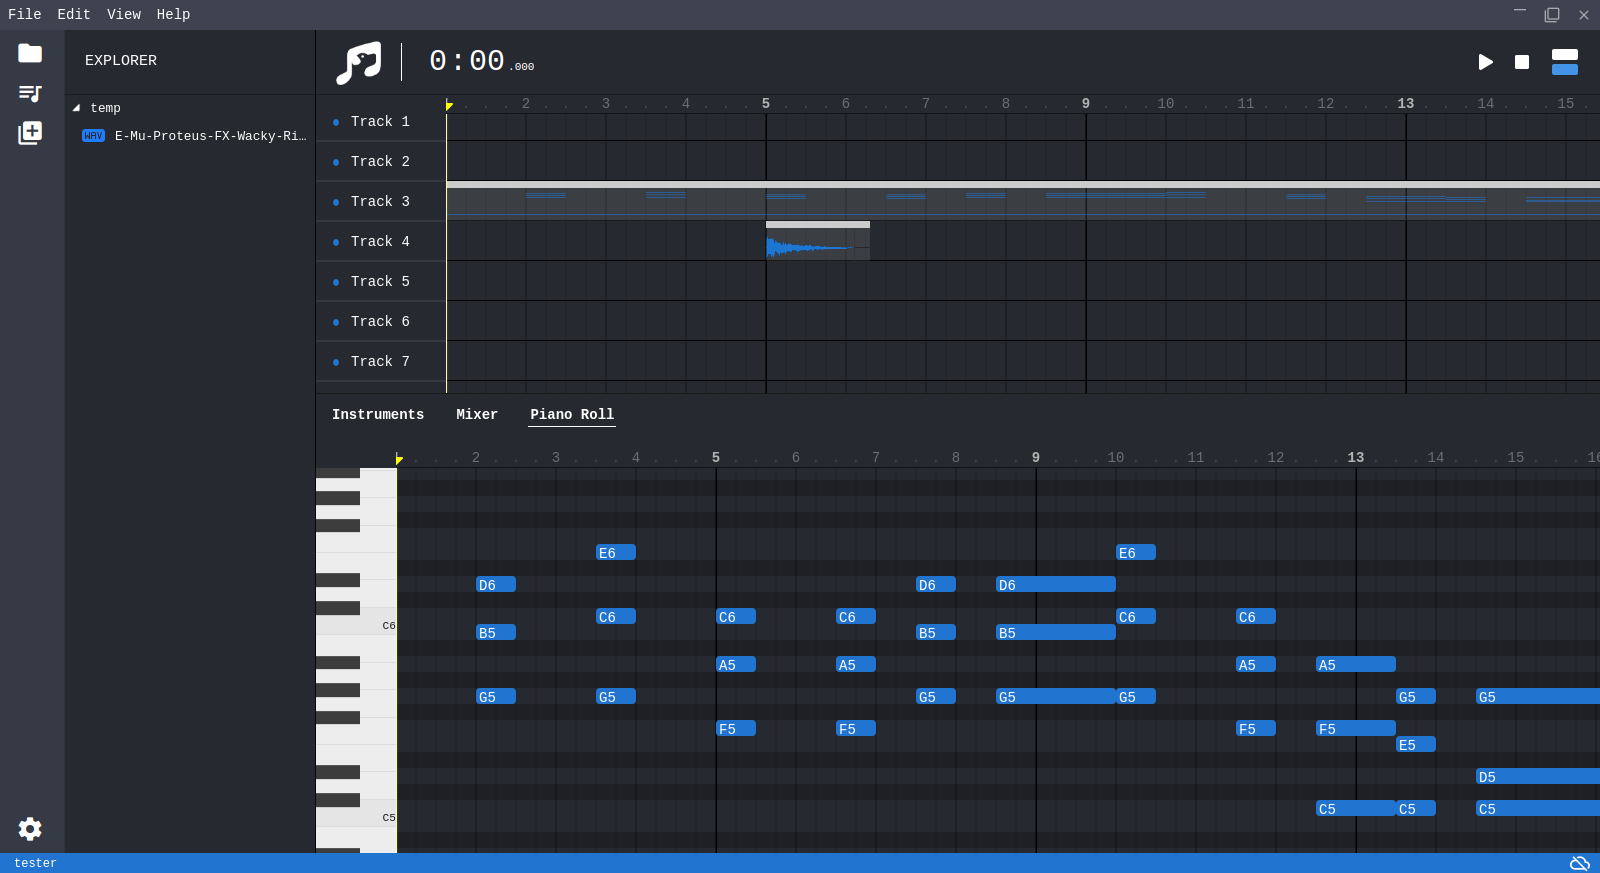Screen dimensions: 1600x873
Task: Collapse the temp folder arrow
Action: pos(76,108)
